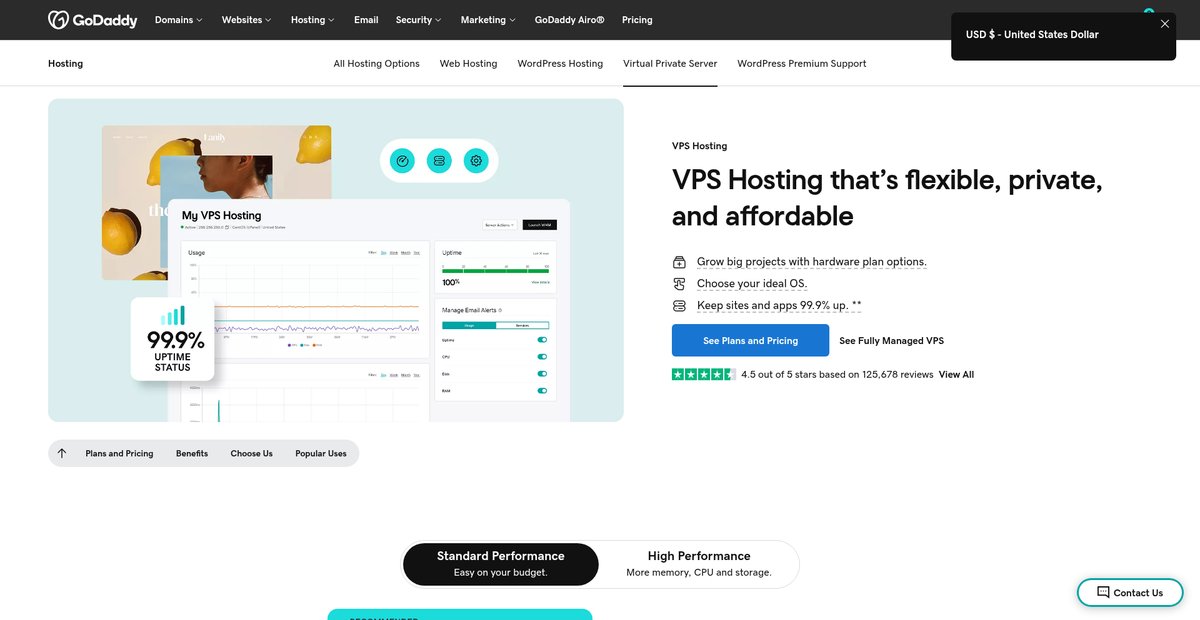Image resolution: width=1200 pixels, height=620 pixels.
Task: Click the hardware plan options icon
Action: [679, 262]
